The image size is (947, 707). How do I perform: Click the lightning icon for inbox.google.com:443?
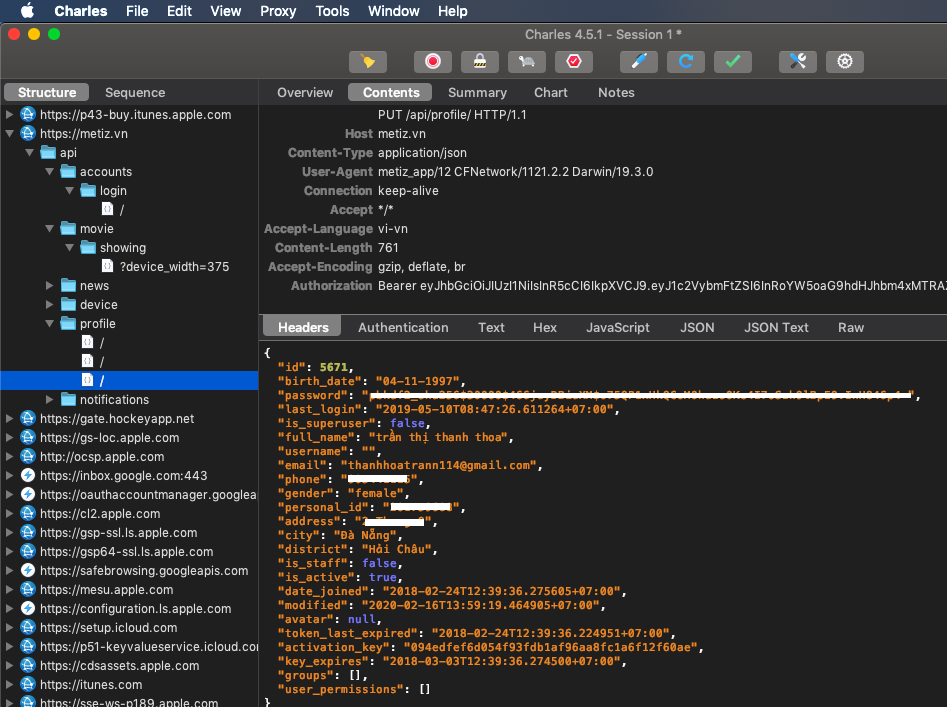tap(28, 476)
